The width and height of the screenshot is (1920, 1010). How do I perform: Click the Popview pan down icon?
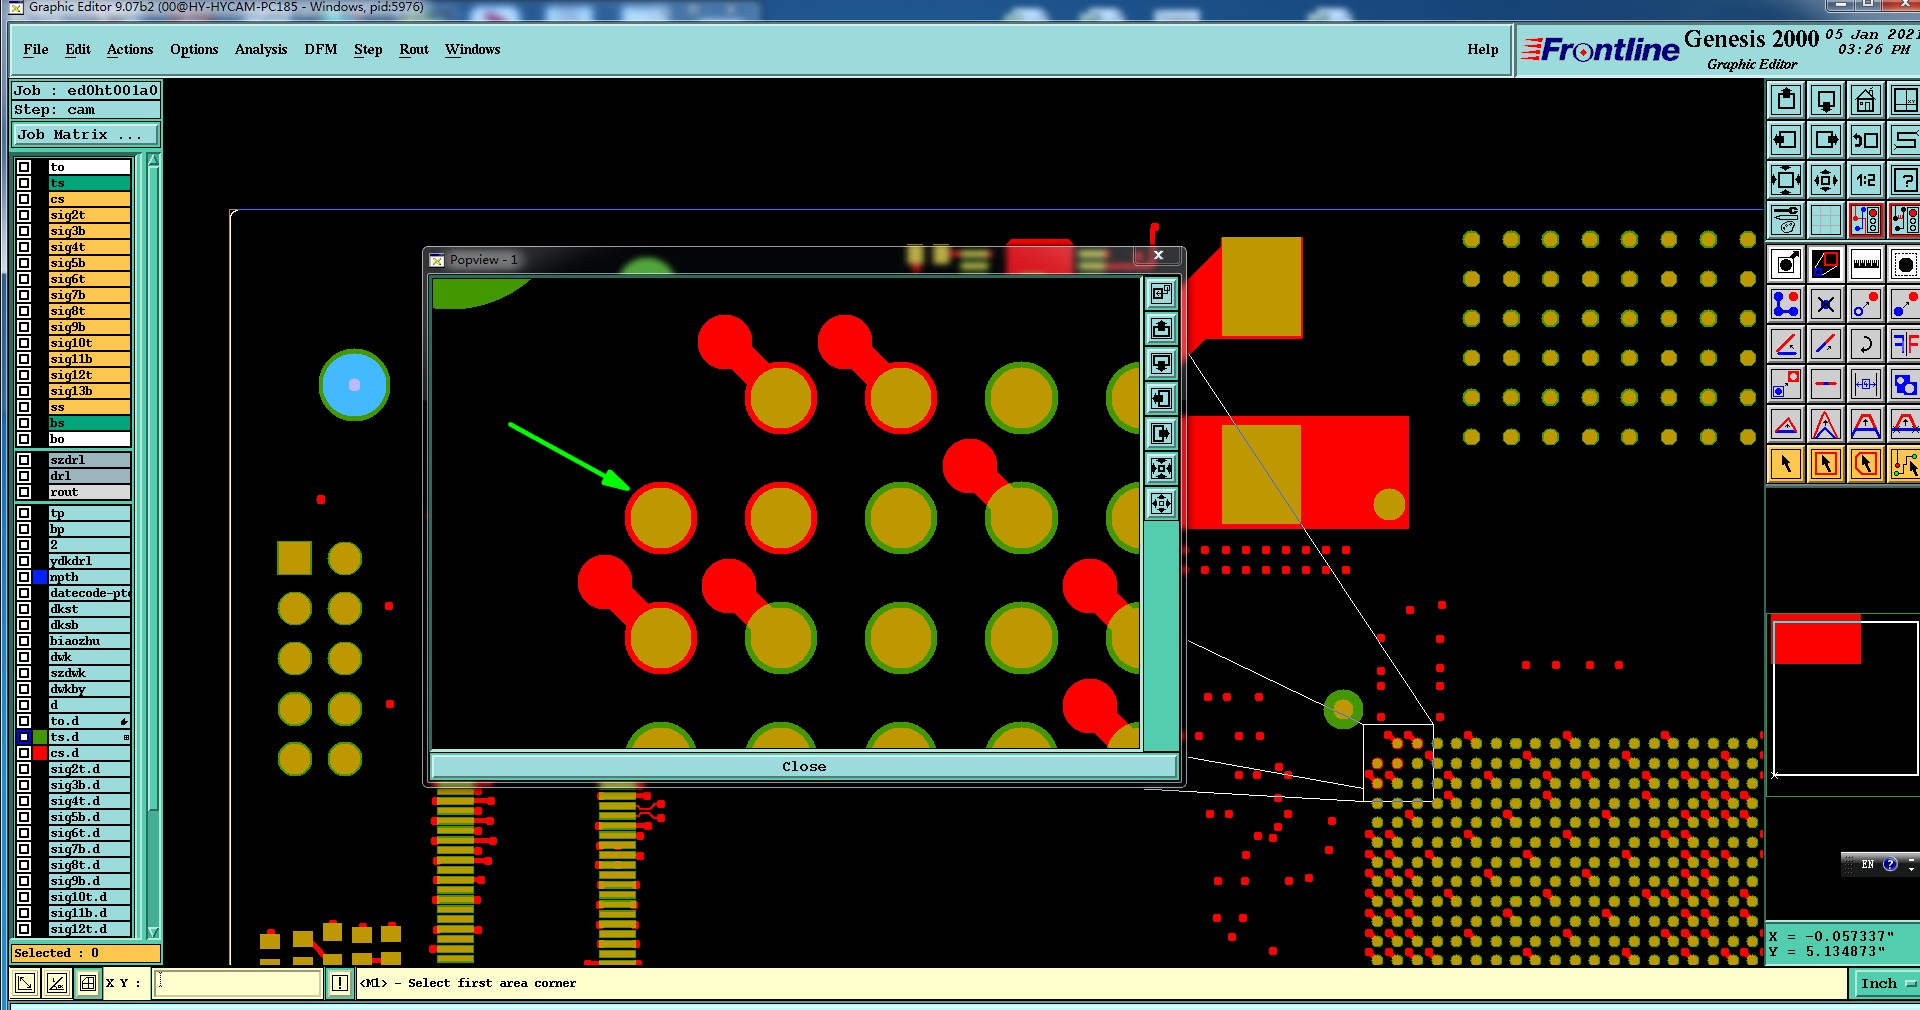point(1161,363)
